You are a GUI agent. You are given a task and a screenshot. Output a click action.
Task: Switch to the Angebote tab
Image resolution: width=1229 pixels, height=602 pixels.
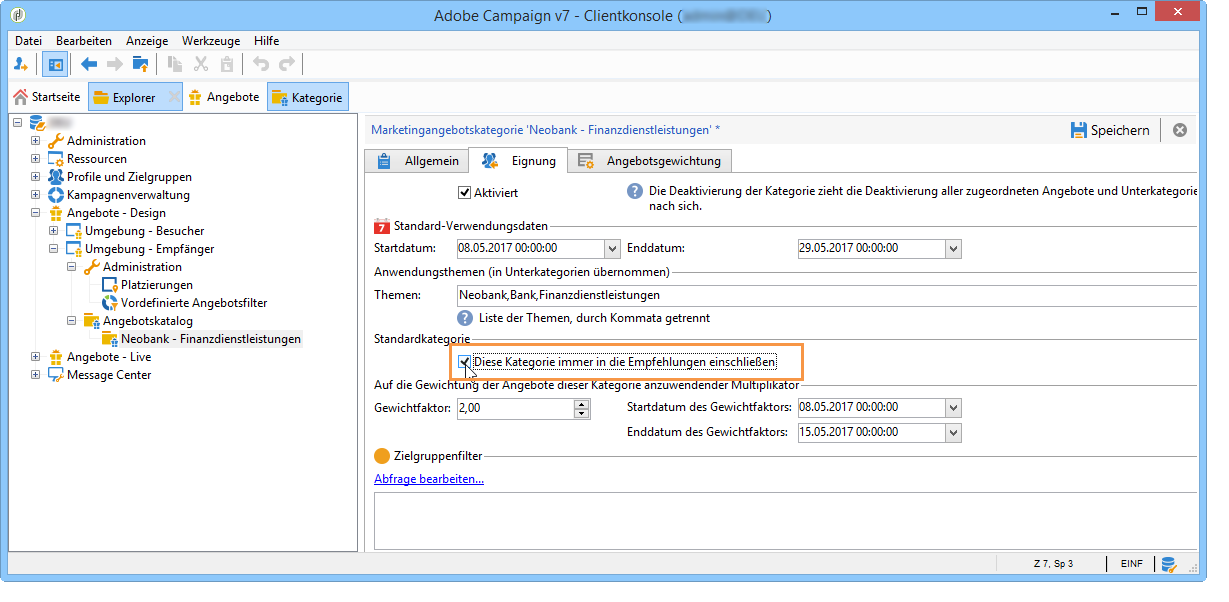pos(224,97)
